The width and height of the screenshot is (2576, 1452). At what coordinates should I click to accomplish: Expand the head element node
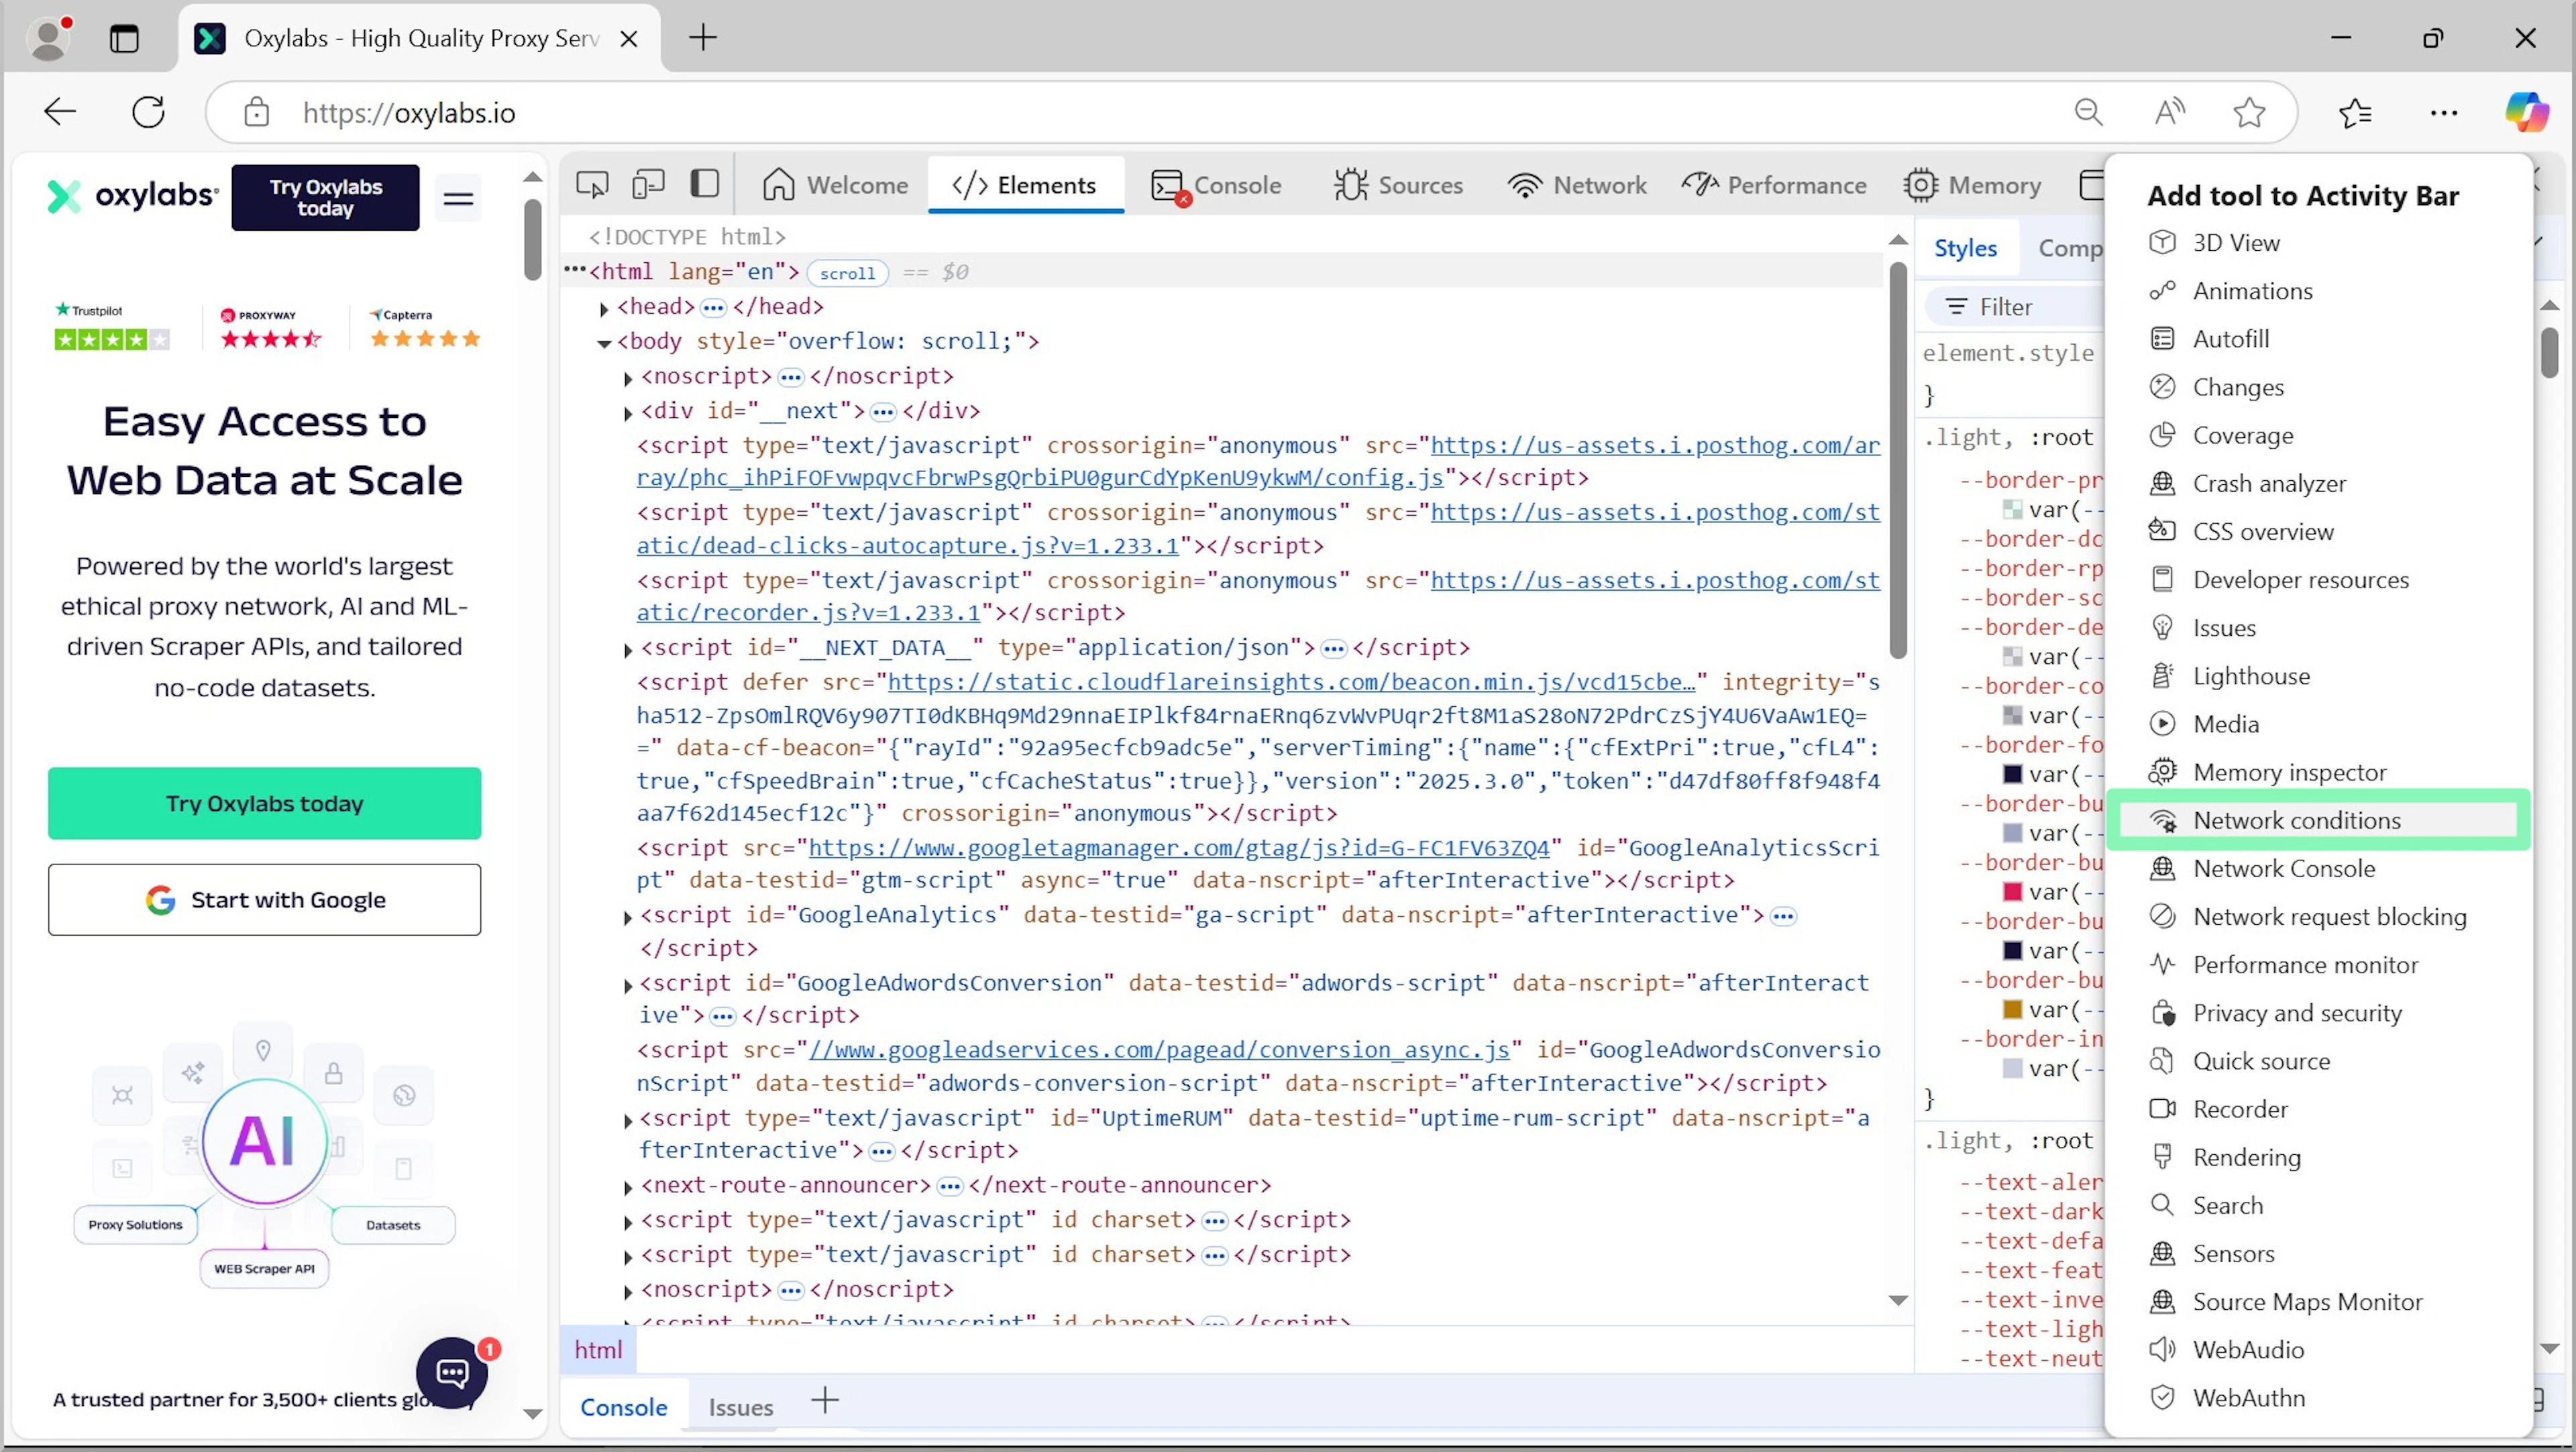[x=604, y=308]
